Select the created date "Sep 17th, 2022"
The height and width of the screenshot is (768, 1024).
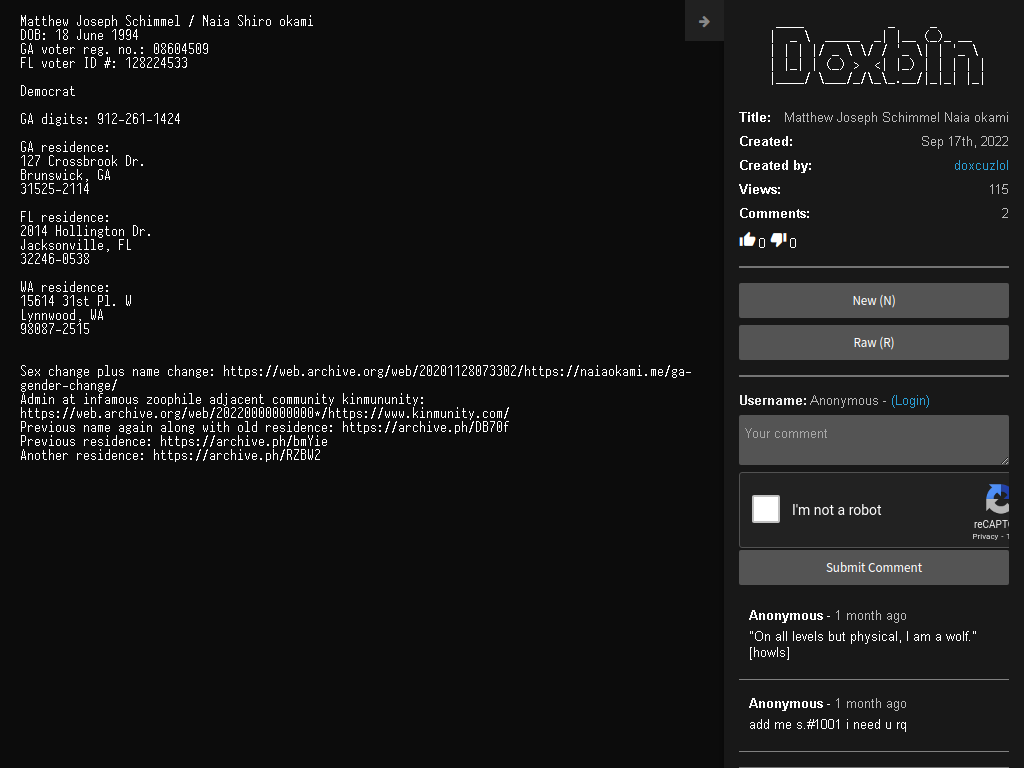(x=965, y=141)
